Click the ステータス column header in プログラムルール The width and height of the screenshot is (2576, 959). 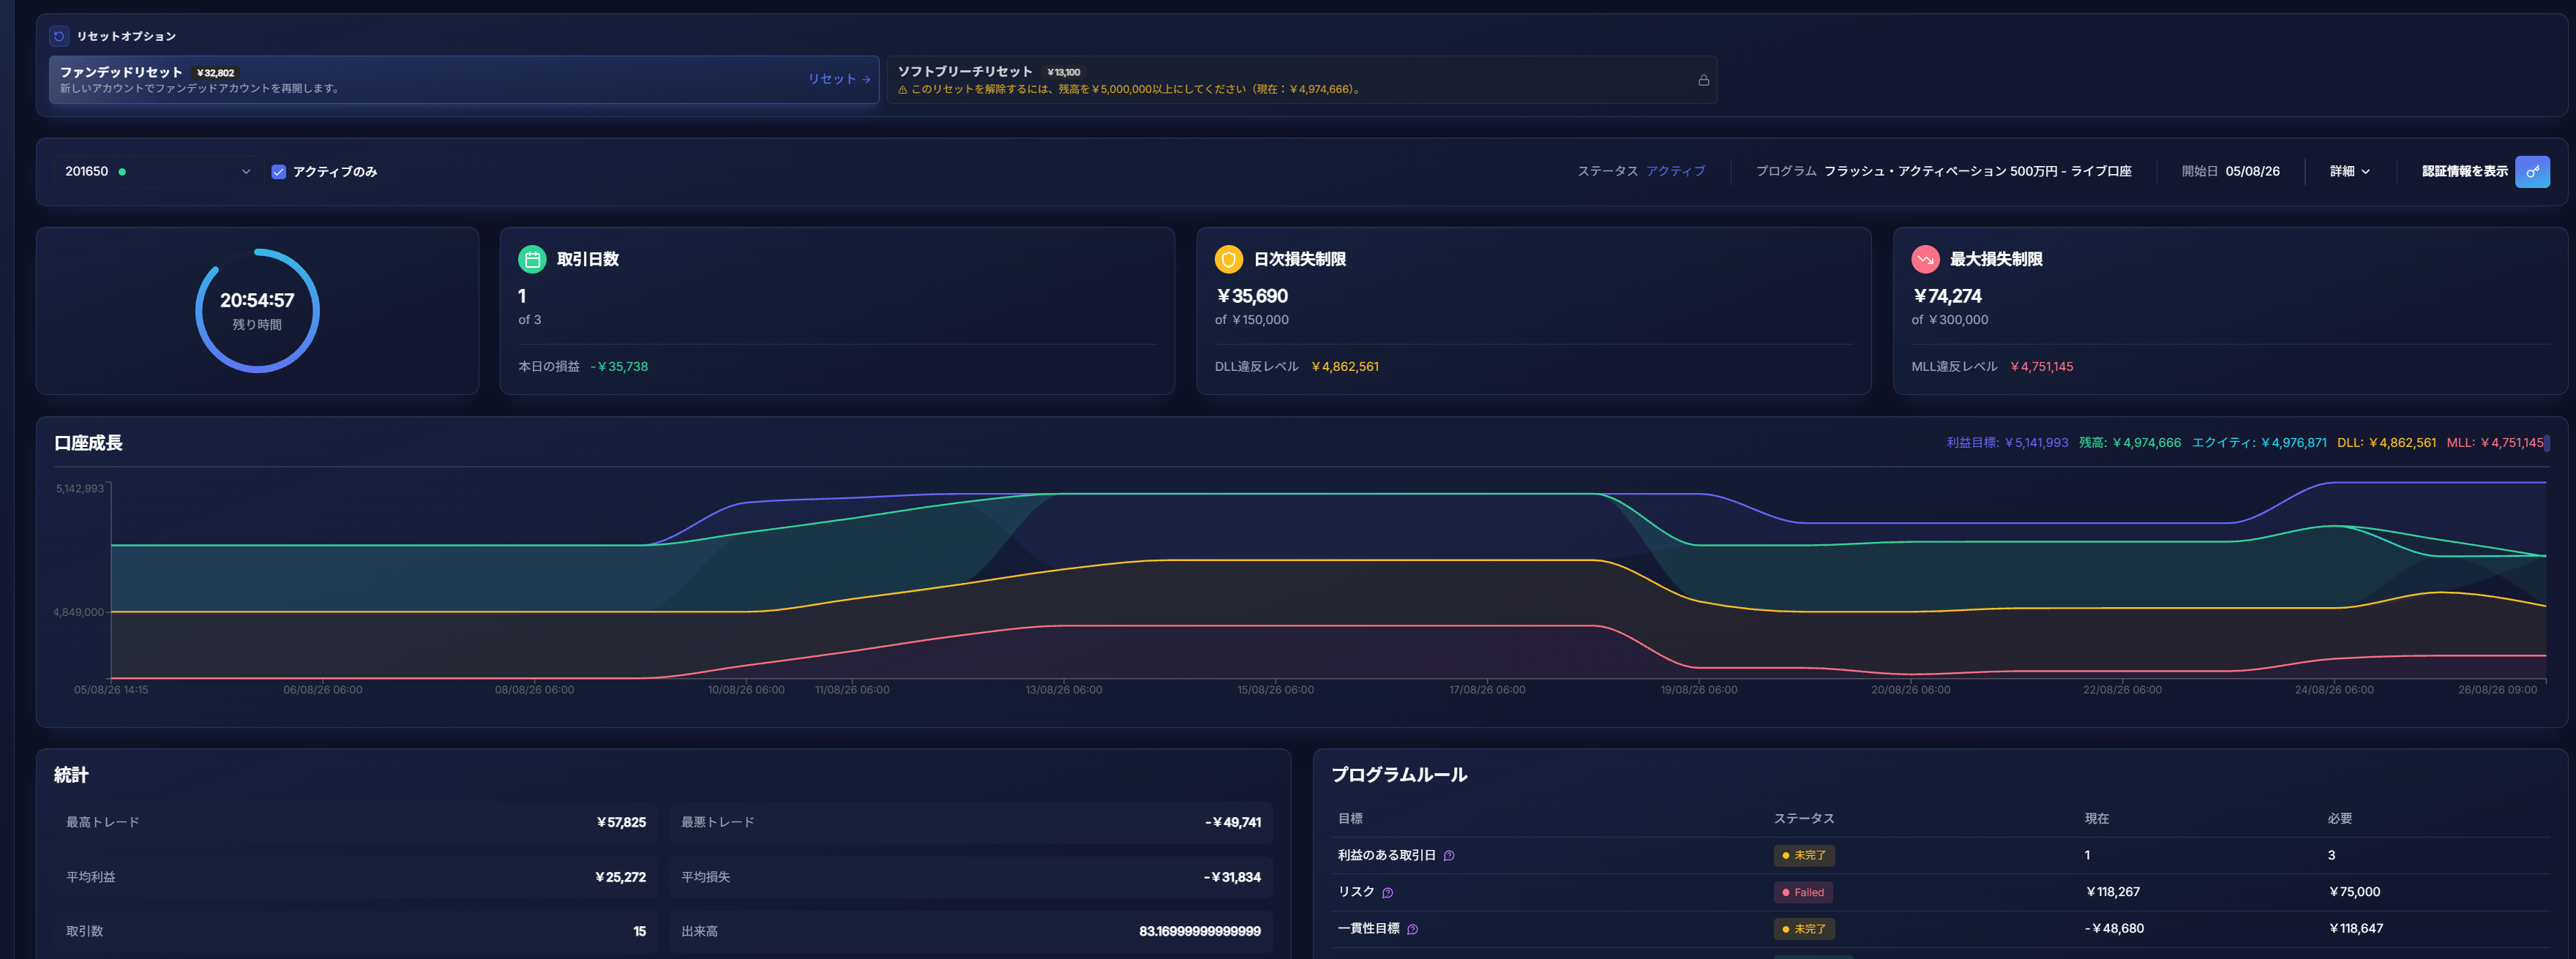(x=1803, y=818)
